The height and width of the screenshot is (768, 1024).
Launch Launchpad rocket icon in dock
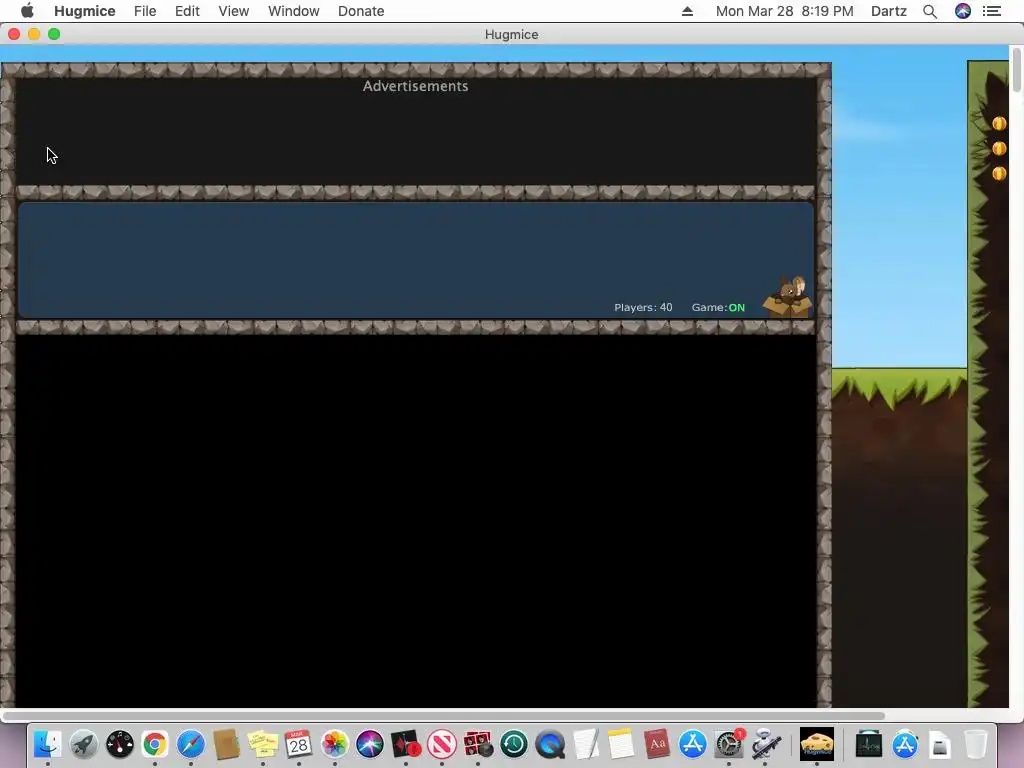[84, 744]
